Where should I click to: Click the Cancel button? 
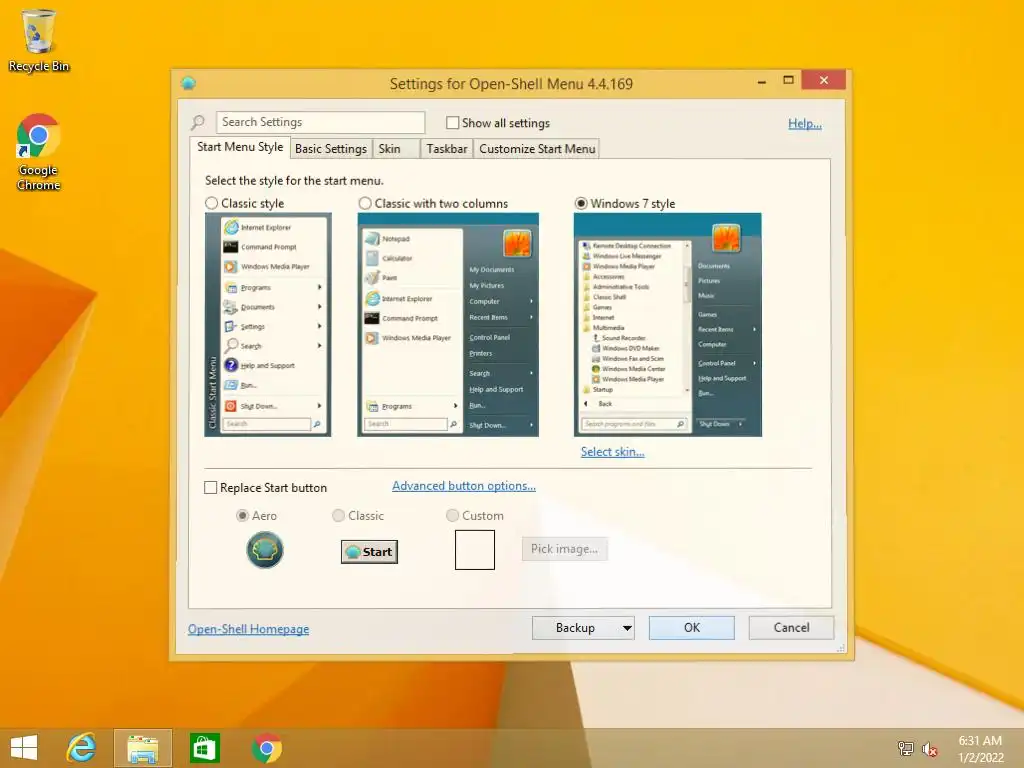click(x=791, y=628)
